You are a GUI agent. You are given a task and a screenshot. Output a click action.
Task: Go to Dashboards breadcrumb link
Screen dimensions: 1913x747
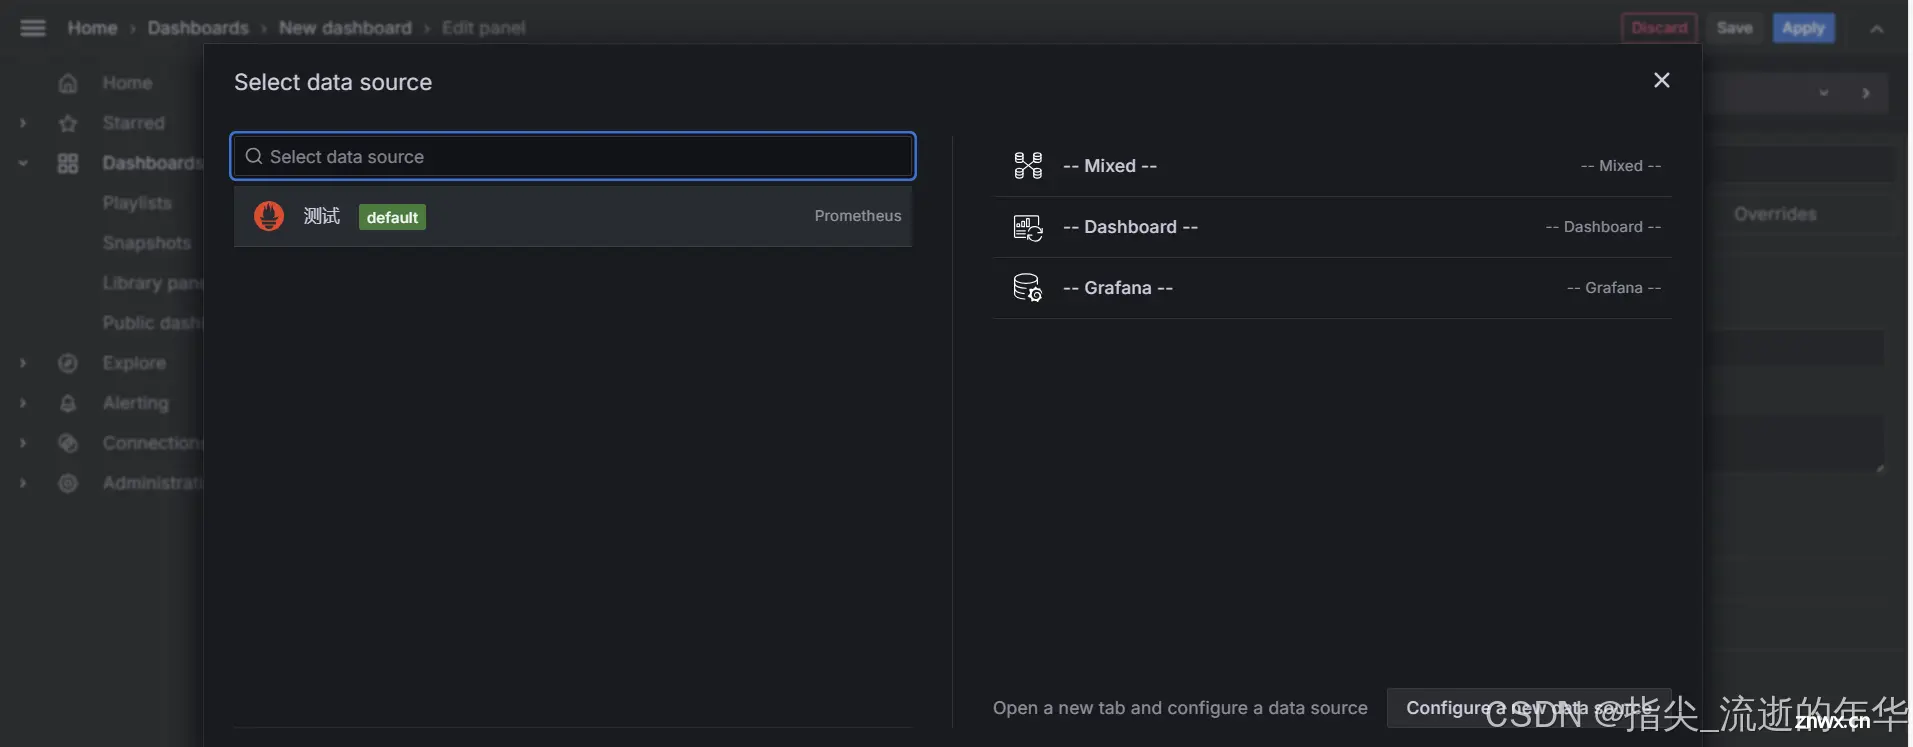point(198,28)
